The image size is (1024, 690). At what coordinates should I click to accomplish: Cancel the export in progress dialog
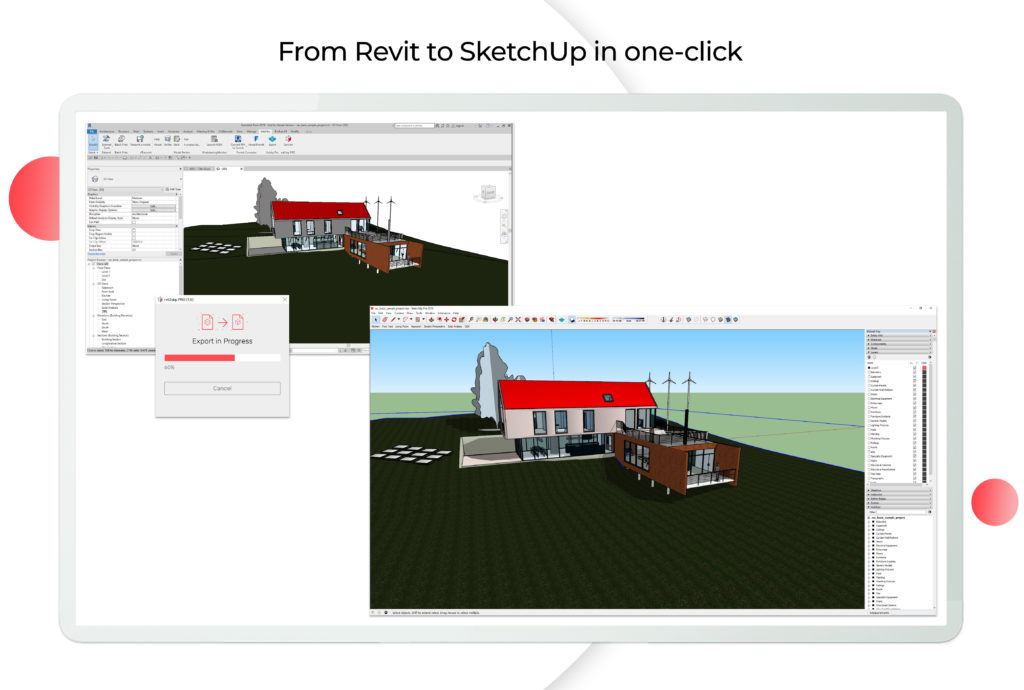[222, 388]
